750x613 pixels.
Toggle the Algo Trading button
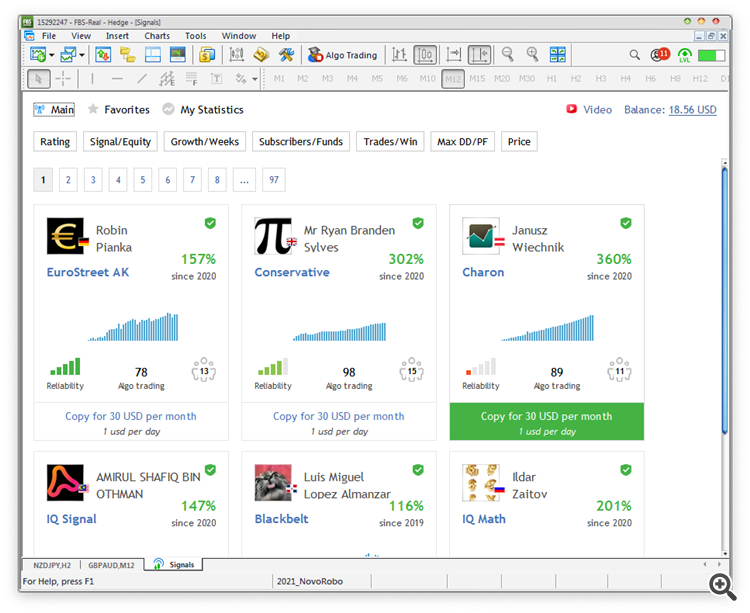342,55
